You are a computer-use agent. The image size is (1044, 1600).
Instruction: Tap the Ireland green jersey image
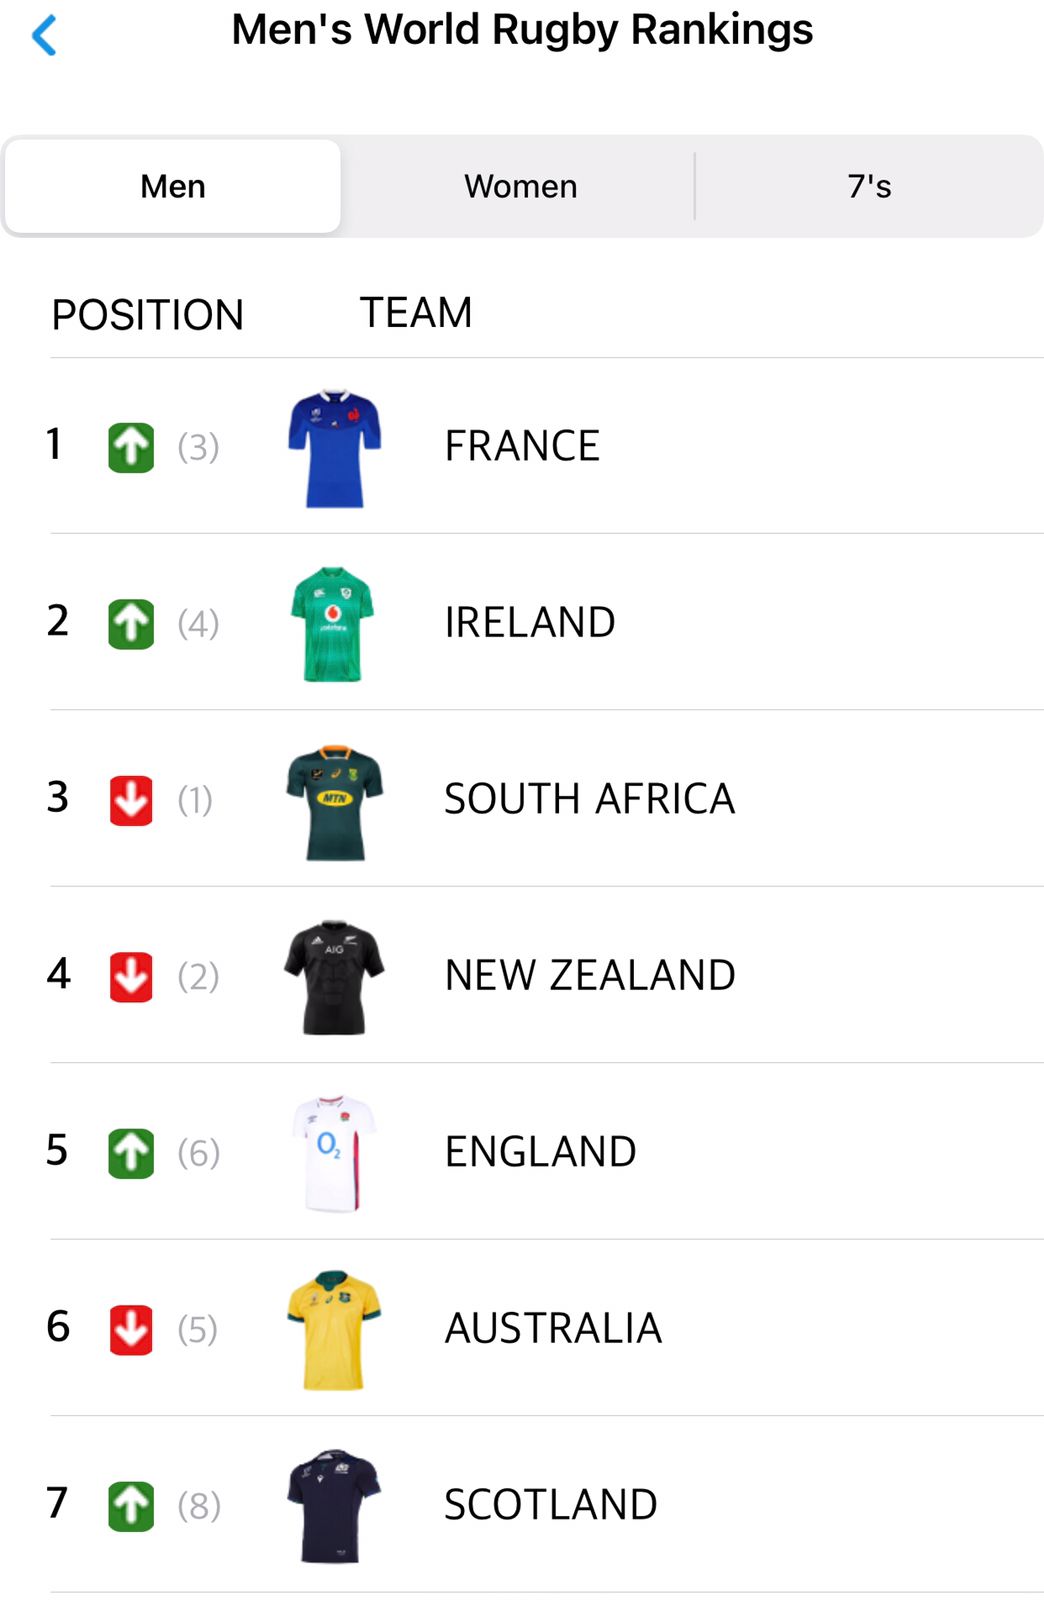pyautogui.click(x=332, y=624)
